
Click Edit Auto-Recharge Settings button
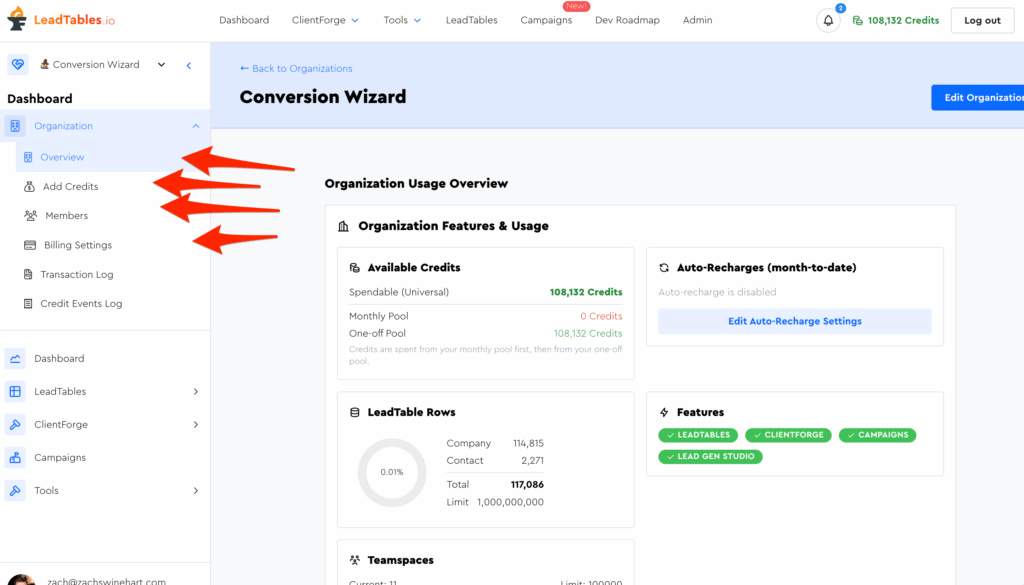(x=794, y=321)
